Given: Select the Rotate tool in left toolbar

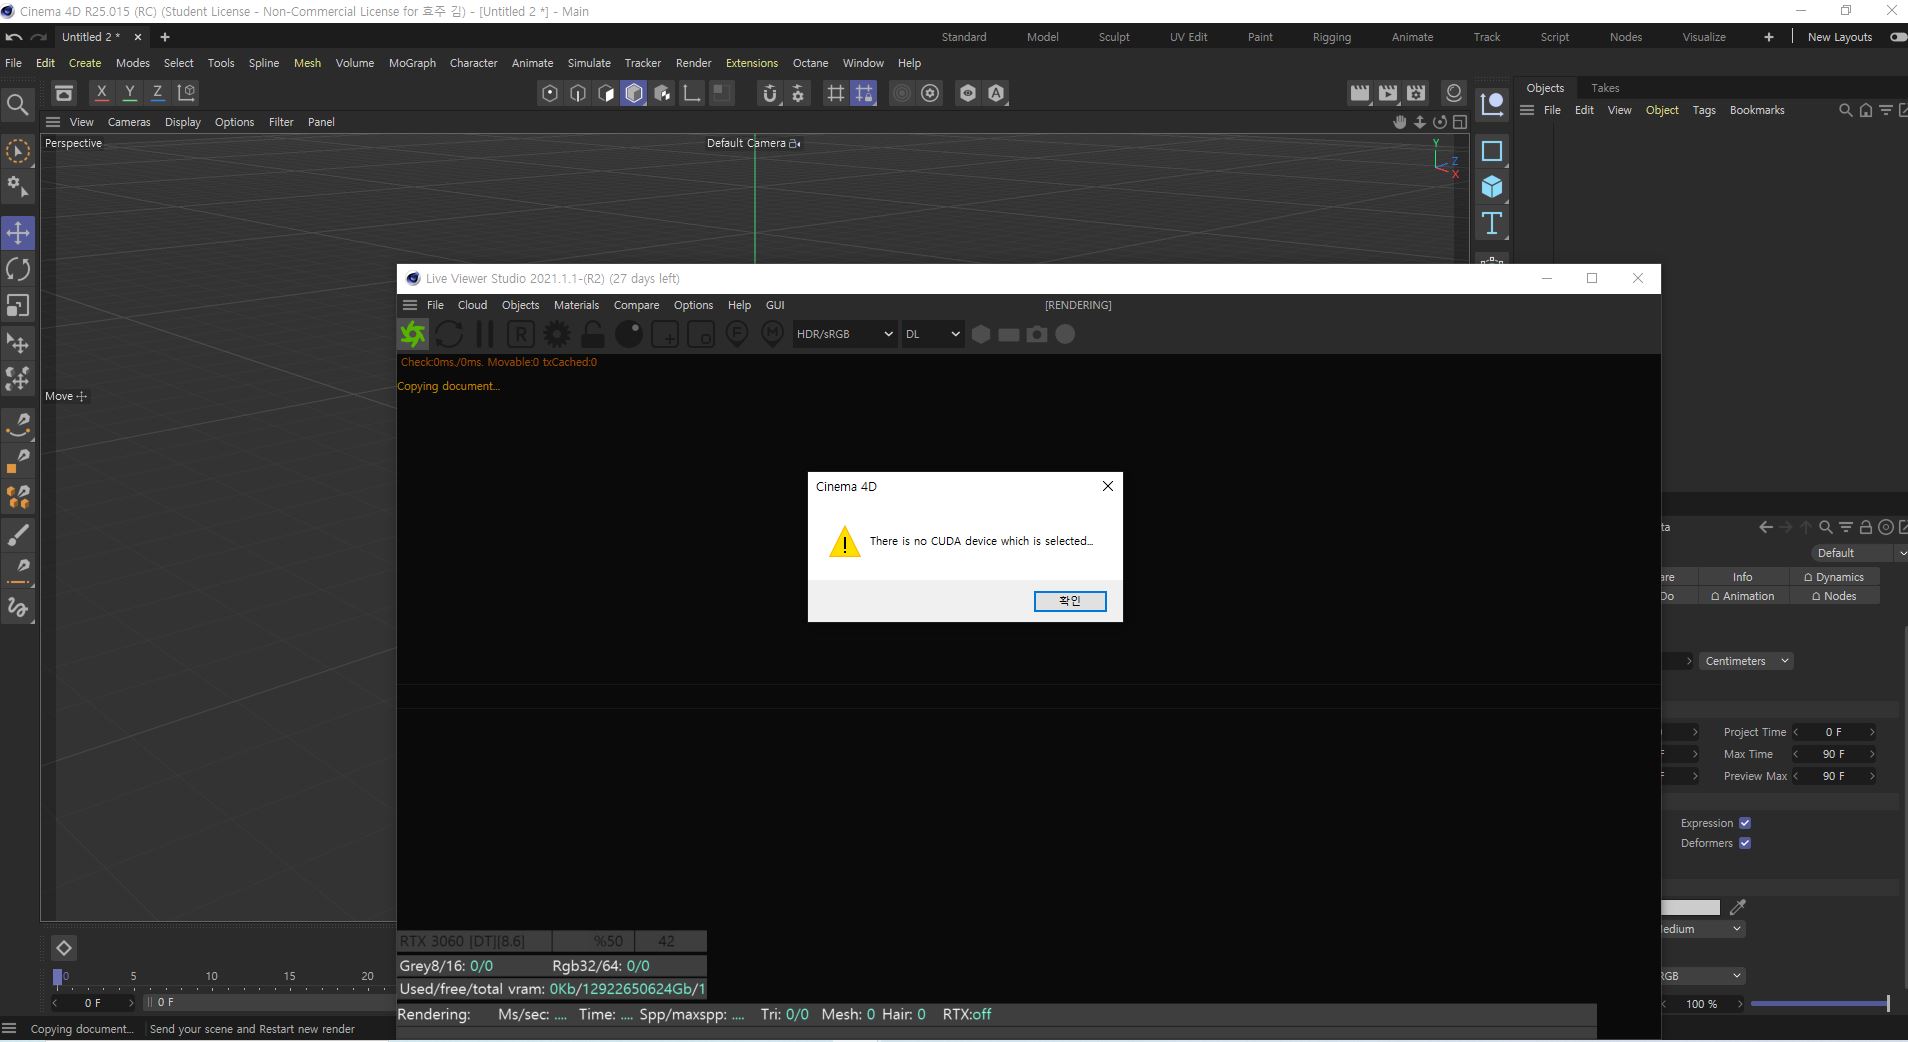Looking at the screenshot, I should (x=18, y=269).
